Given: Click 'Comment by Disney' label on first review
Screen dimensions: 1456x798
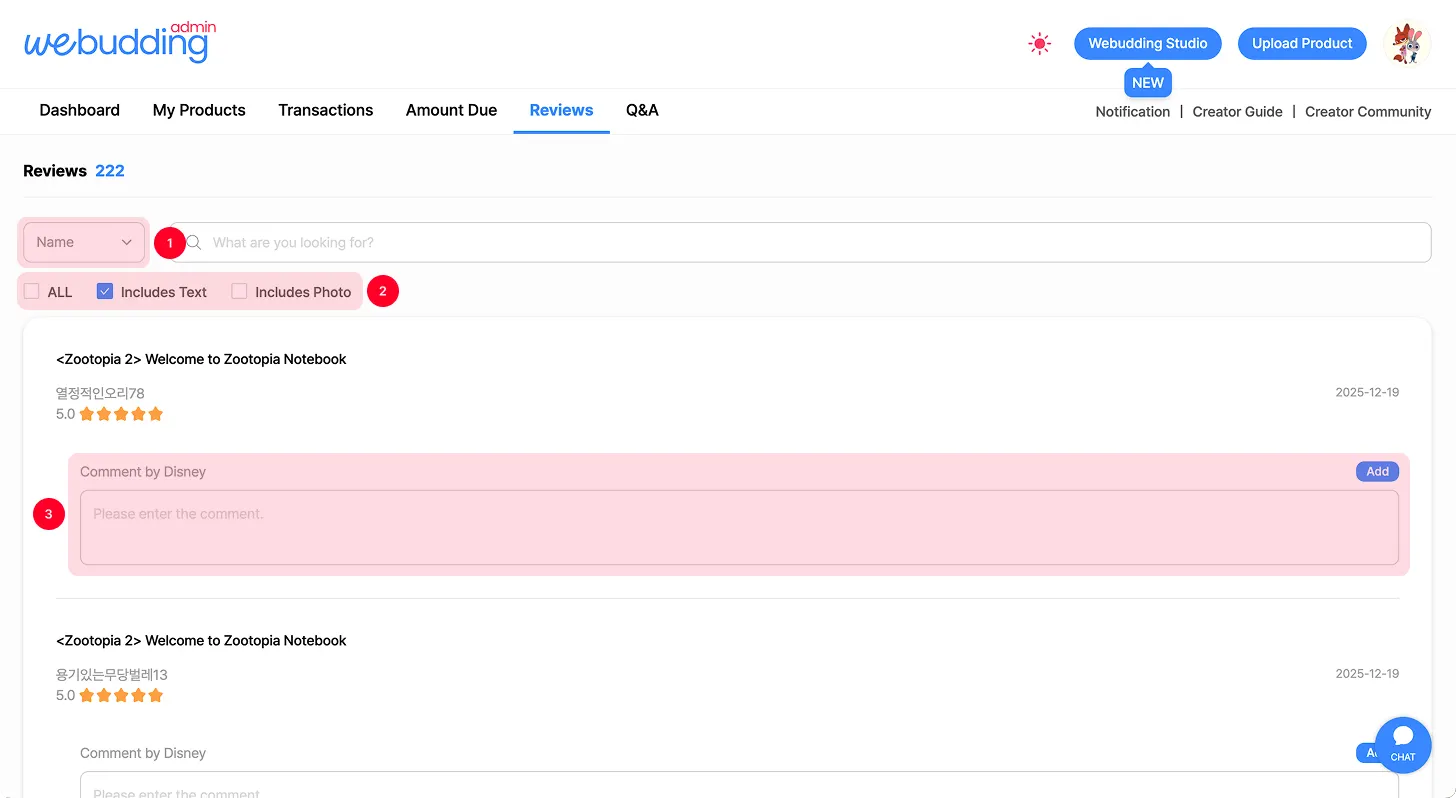Looking at the screenshot, I should click(143, 472).
